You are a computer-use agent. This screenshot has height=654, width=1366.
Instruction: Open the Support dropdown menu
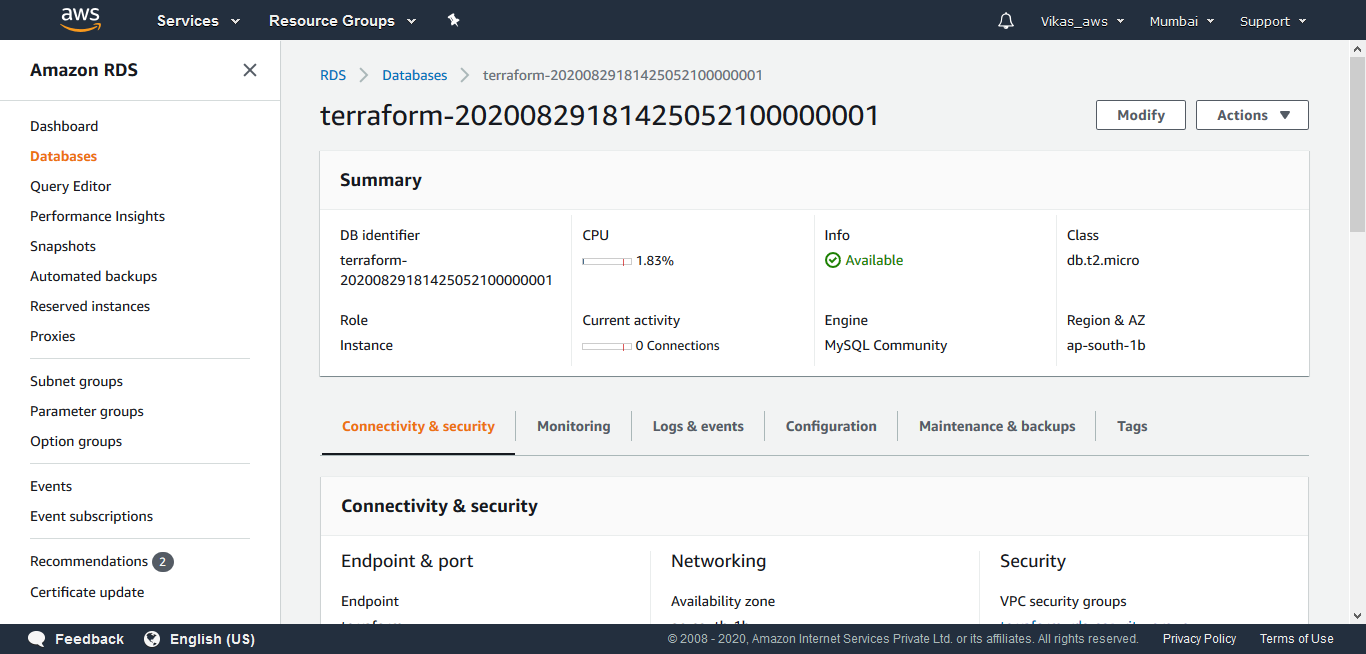tap(1273, 21)
